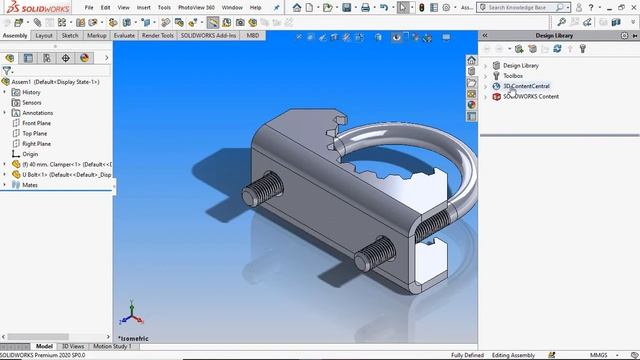
Task: Open File Properties icon next to the traffic light
Action: pos(434,7)
